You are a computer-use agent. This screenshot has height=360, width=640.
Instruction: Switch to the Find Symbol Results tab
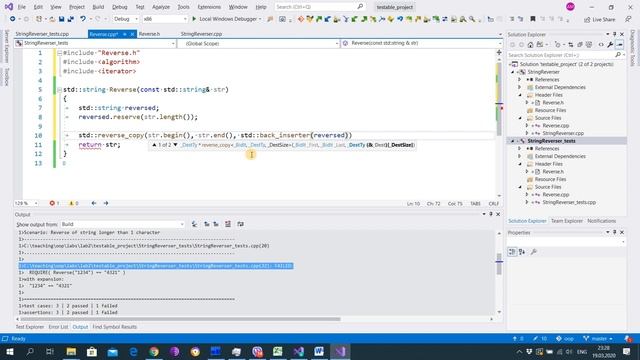115,327
